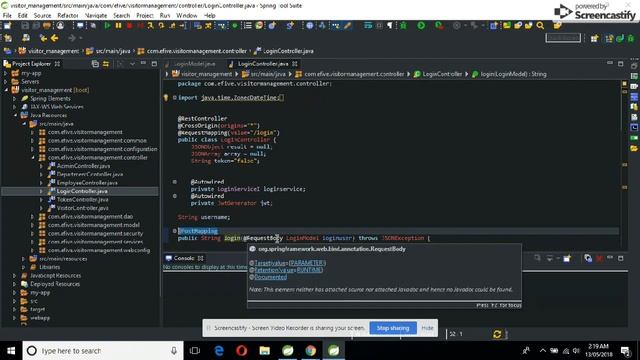640x360 pixels.
Task: Click the Save toolbar icon
Action: (x=25, y=26)
